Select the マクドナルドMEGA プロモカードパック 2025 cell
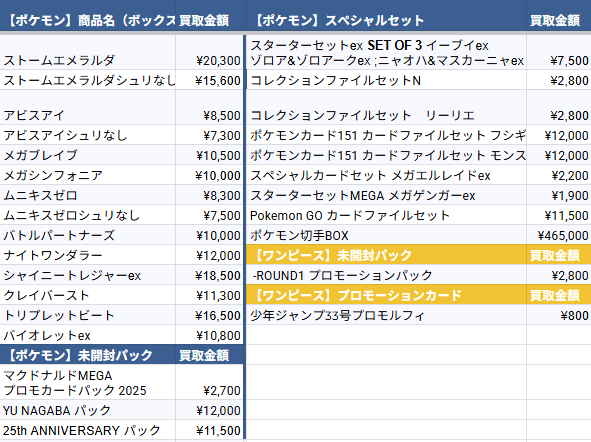This screenshot has width=591, height=442. pos(87,382)
